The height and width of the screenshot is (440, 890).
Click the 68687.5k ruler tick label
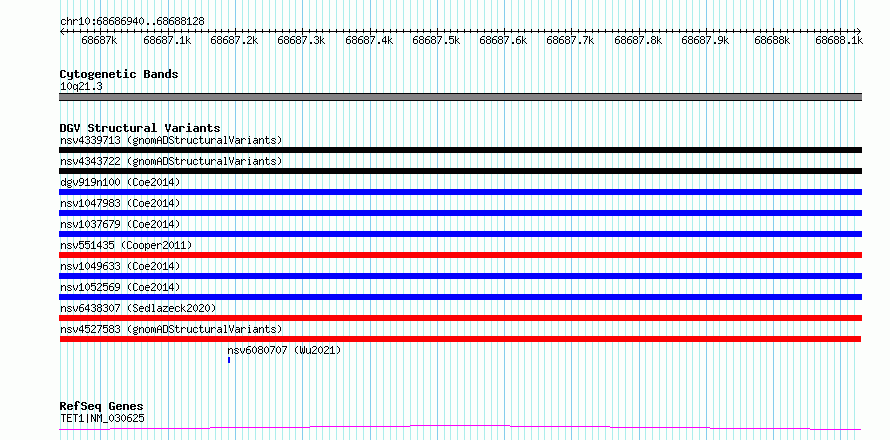pos(436,40)
